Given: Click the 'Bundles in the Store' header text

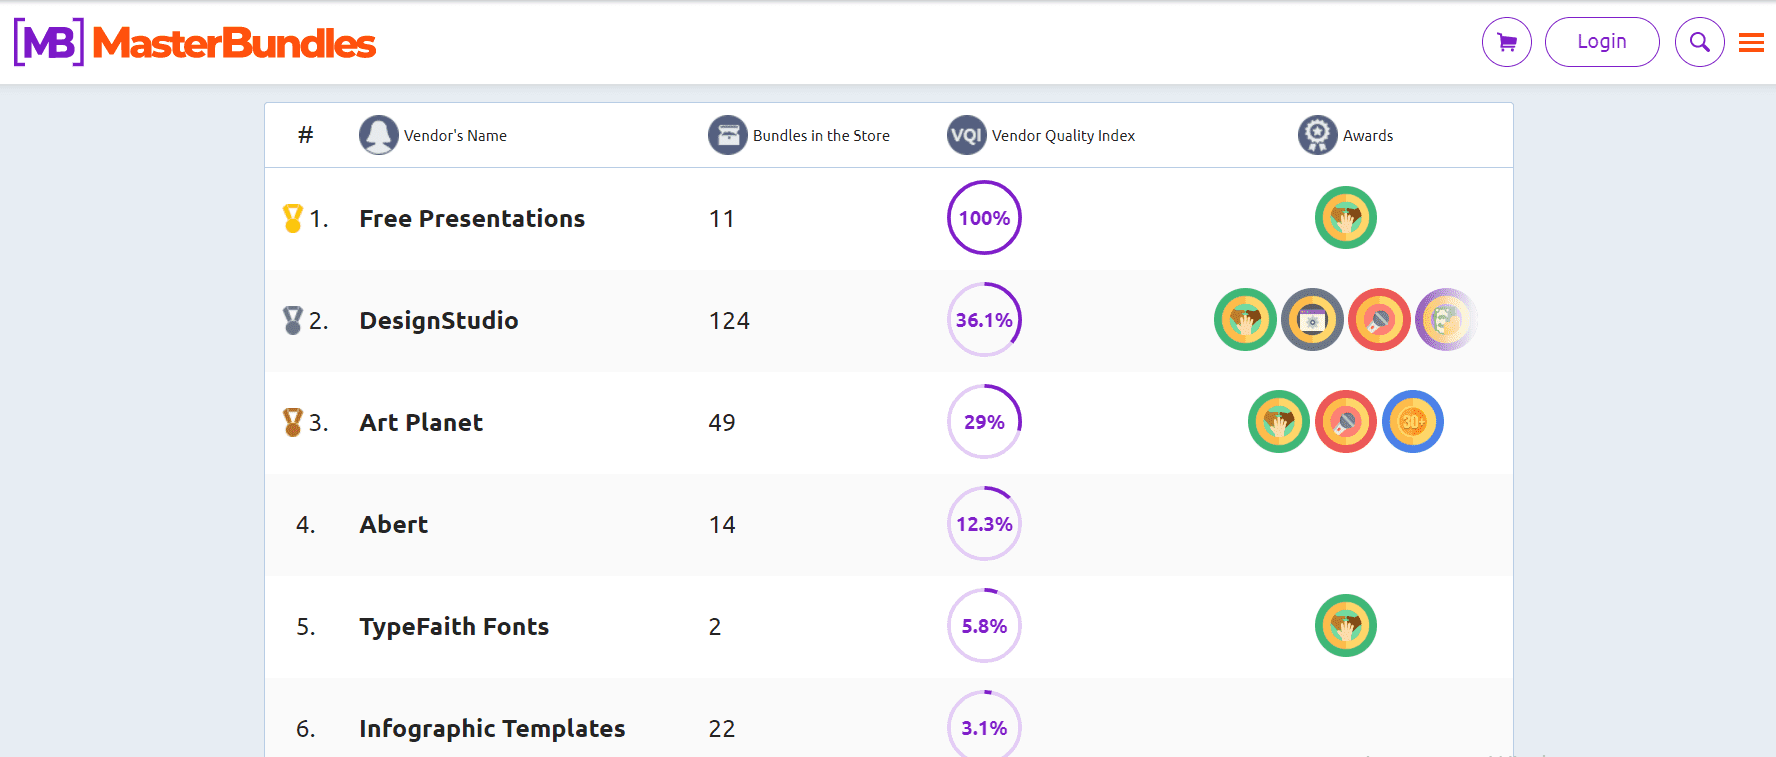Looking at the screenshot, I should click(821, 135).
